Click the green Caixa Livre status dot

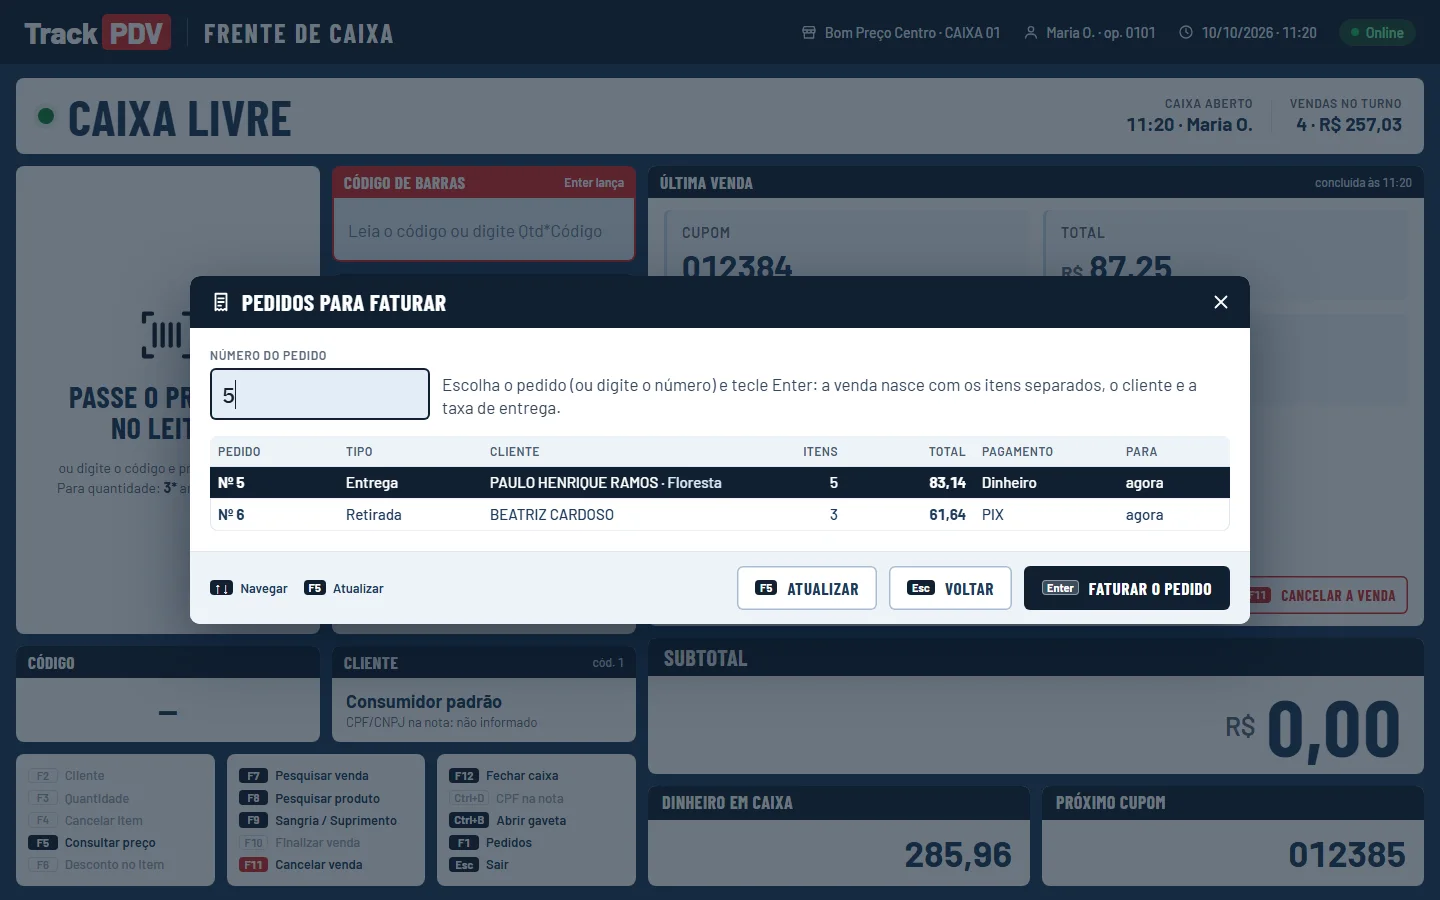[x=45, y=116]
